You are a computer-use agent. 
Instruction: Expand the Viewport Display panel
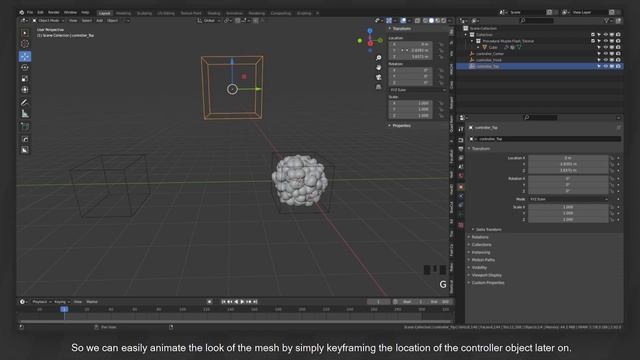click(x=486, y=275)
